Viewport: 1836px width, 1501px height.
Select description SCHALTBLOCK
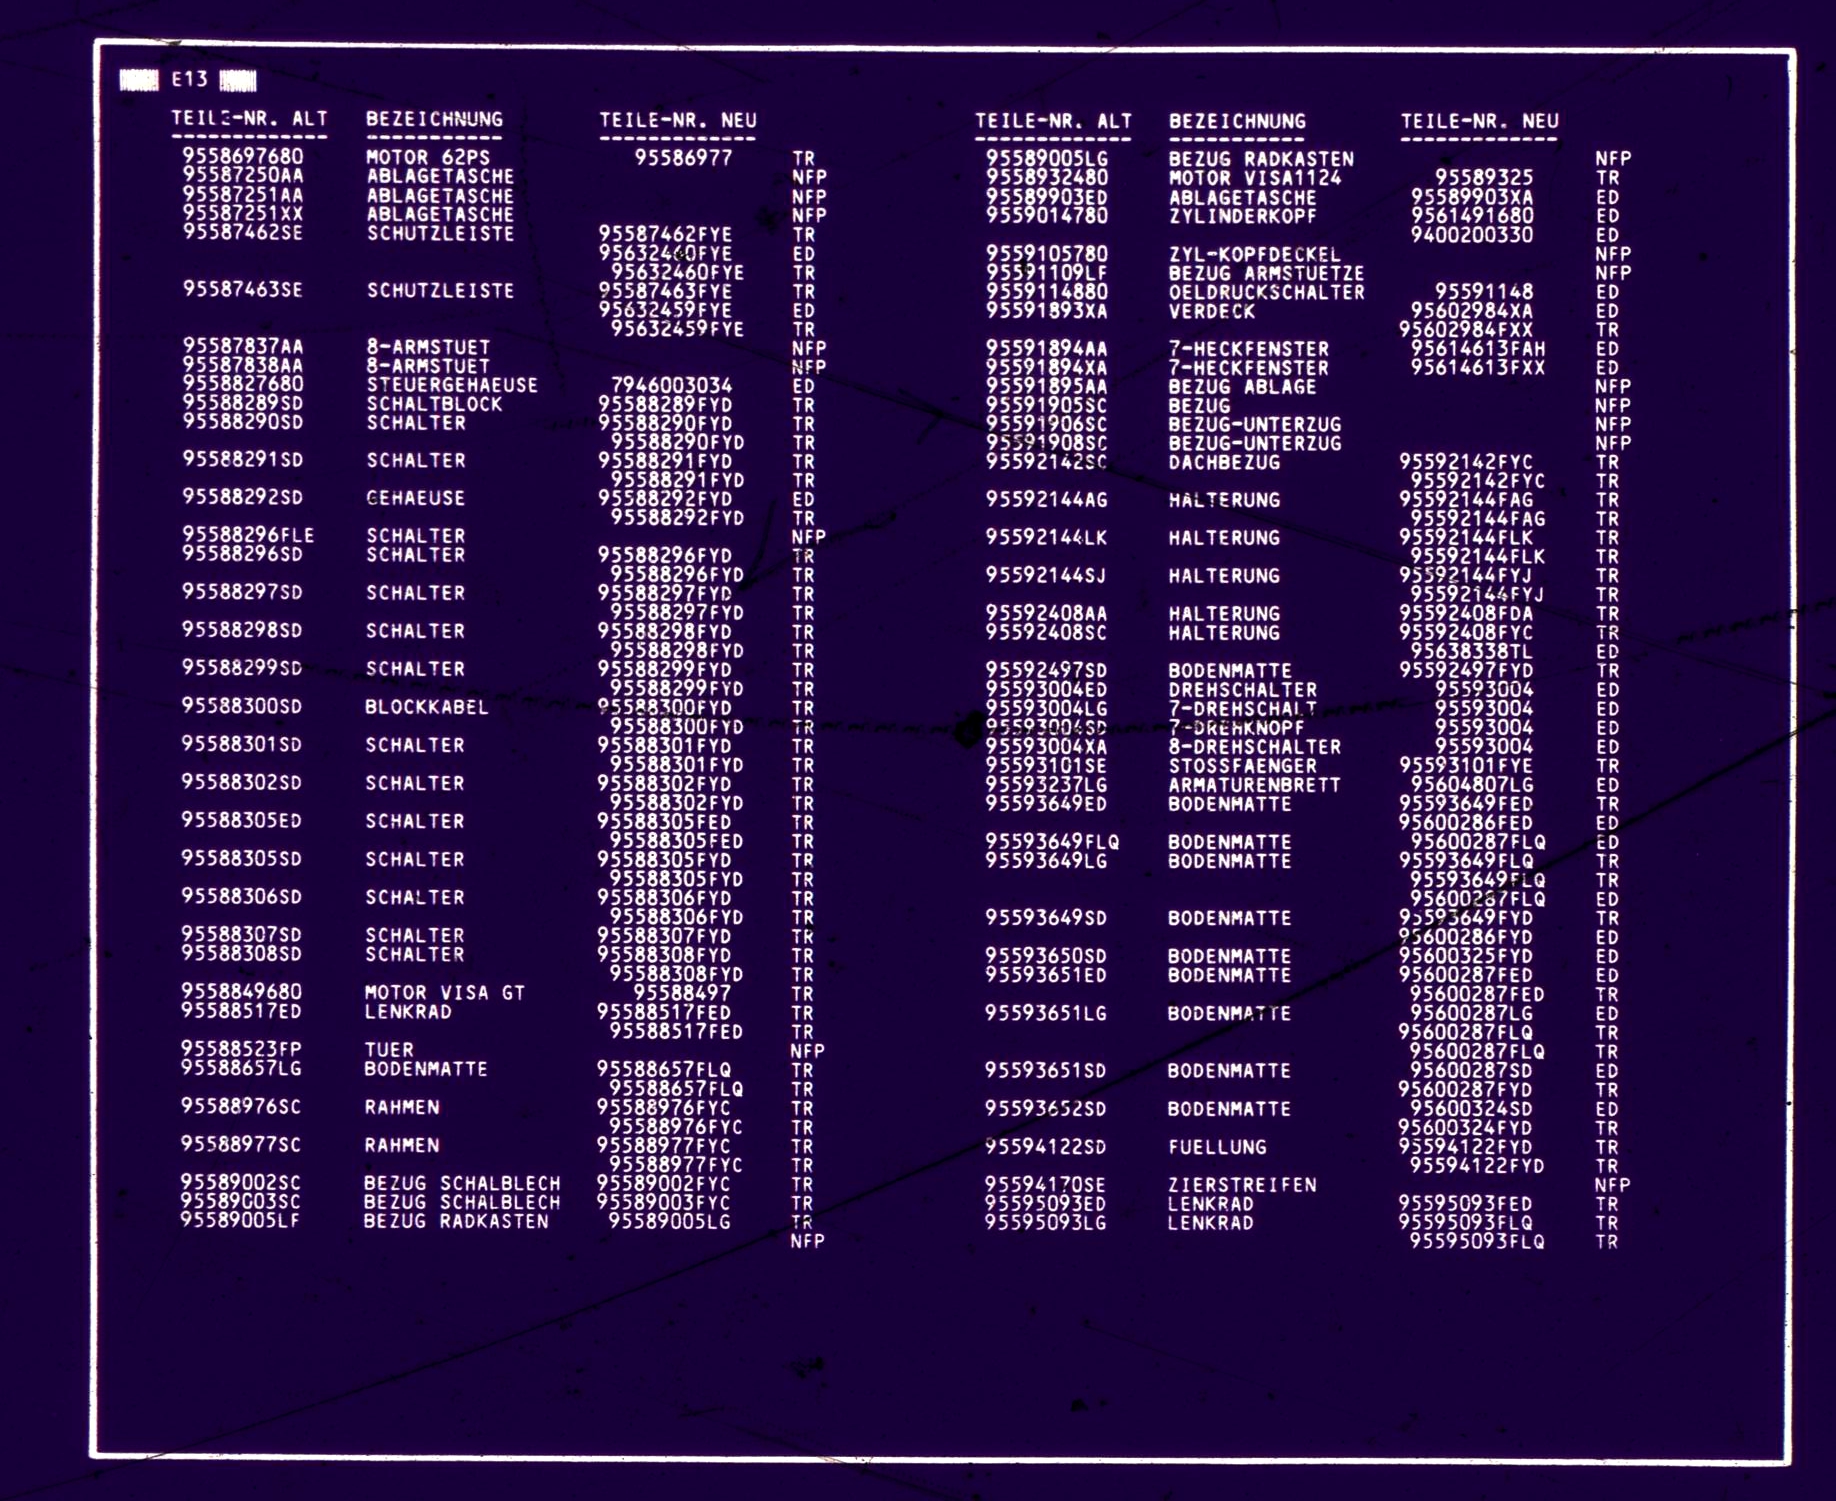433,404
